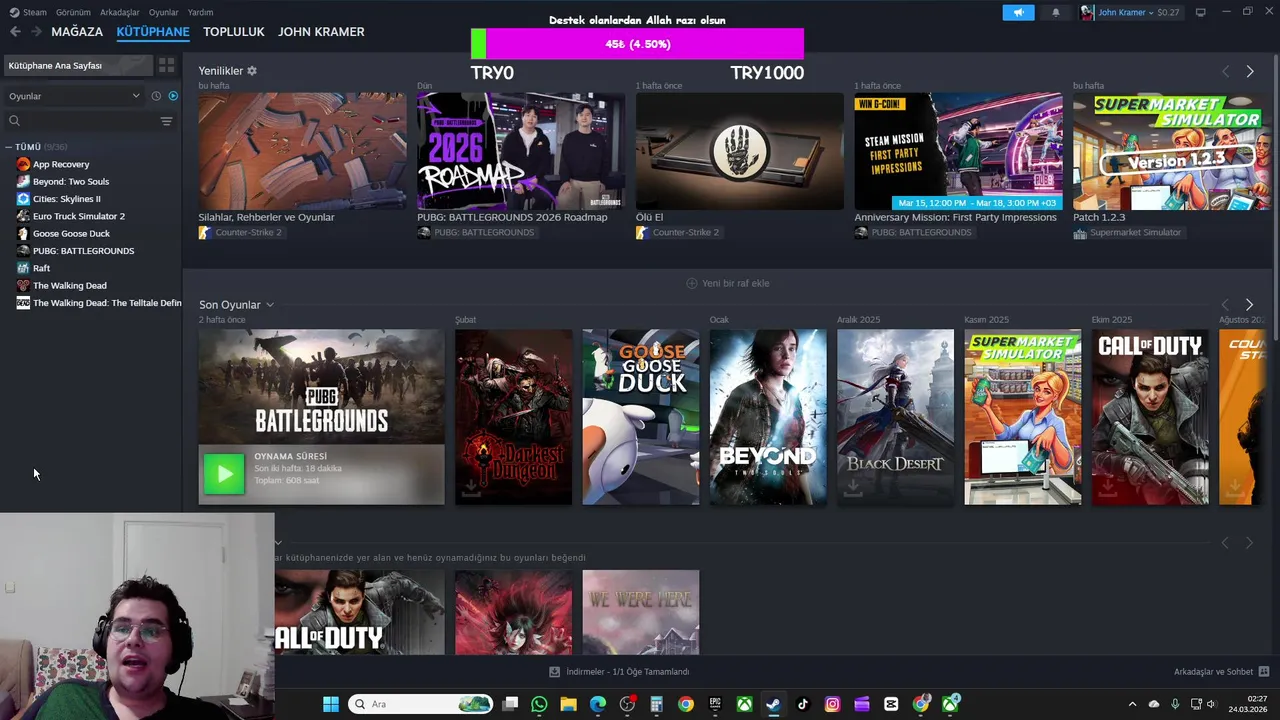Open Steam menu
Image resolution: width=1280 pixels, height=720 pixels.
coord(28,12)
